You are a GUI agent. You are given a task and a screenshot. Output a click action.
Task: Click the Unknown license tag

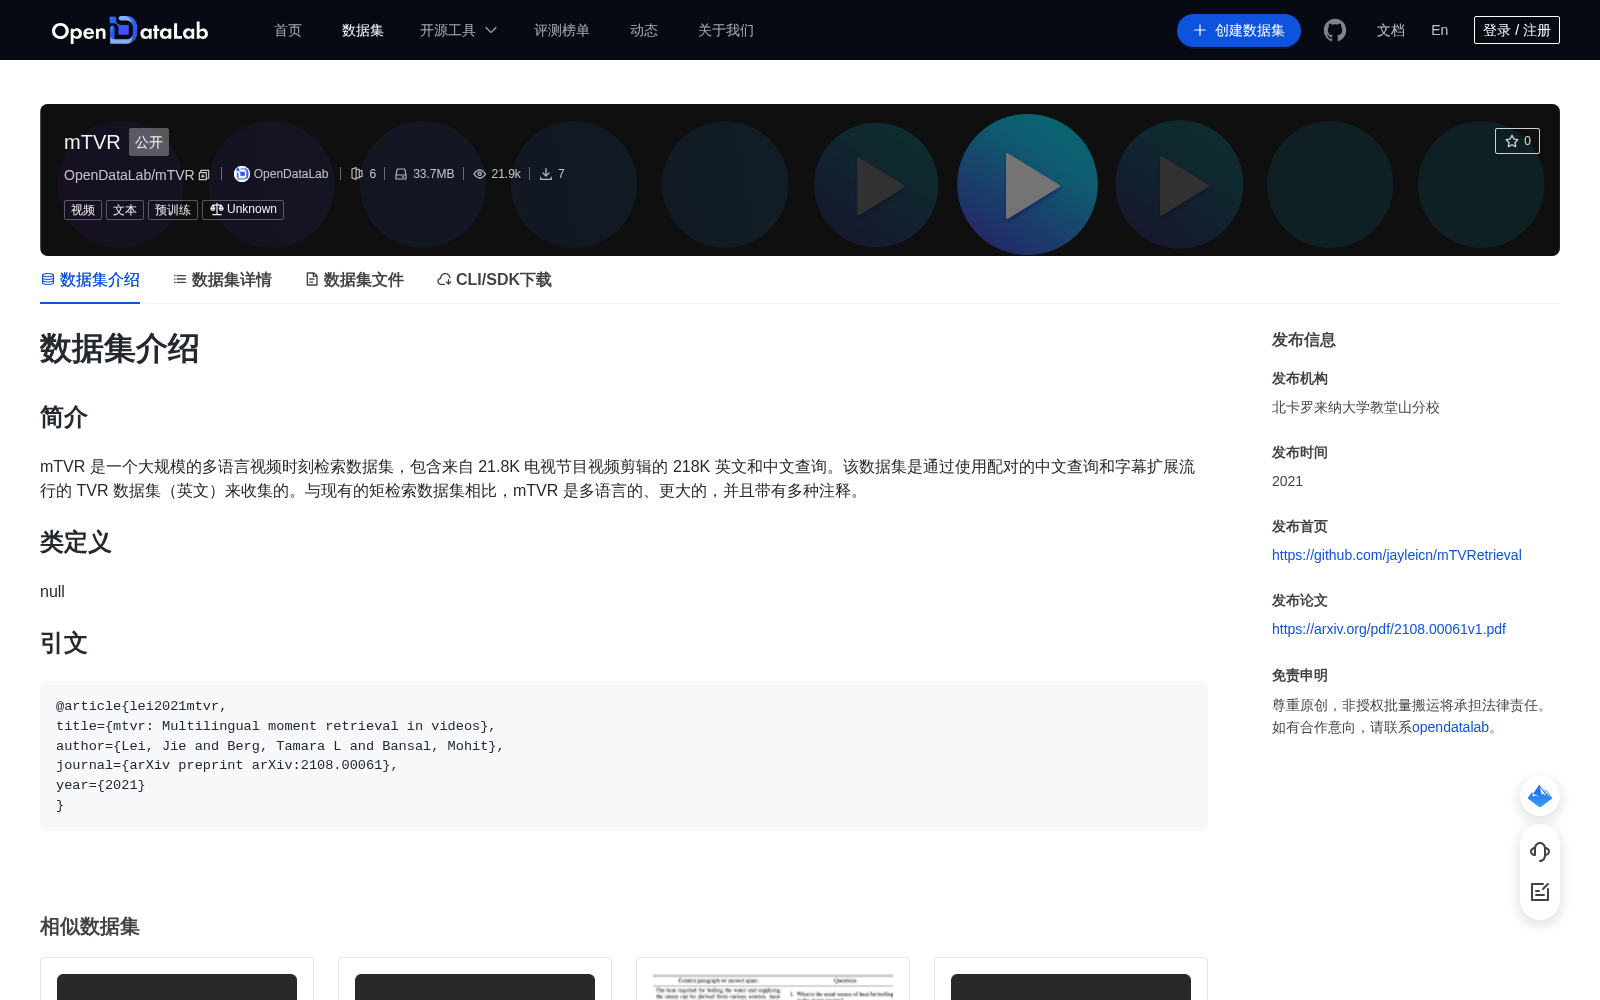pyautogui.click(x=243, y=209)
